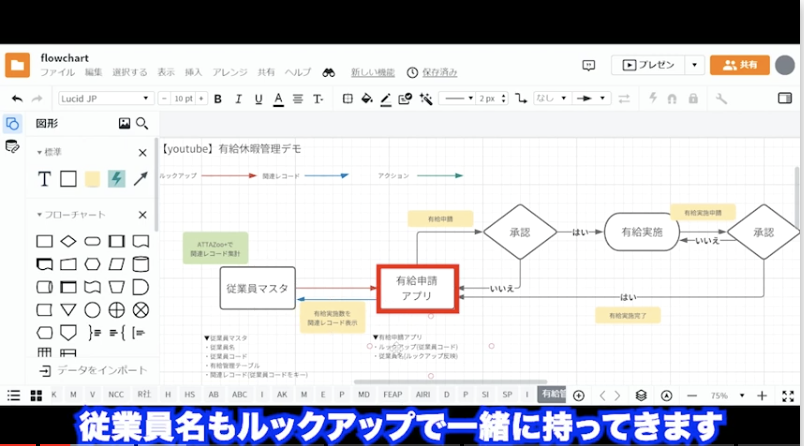This screenshot has height=446, width=804.
Task: Toggle underline formatting
Action: [x=256, y=99]
